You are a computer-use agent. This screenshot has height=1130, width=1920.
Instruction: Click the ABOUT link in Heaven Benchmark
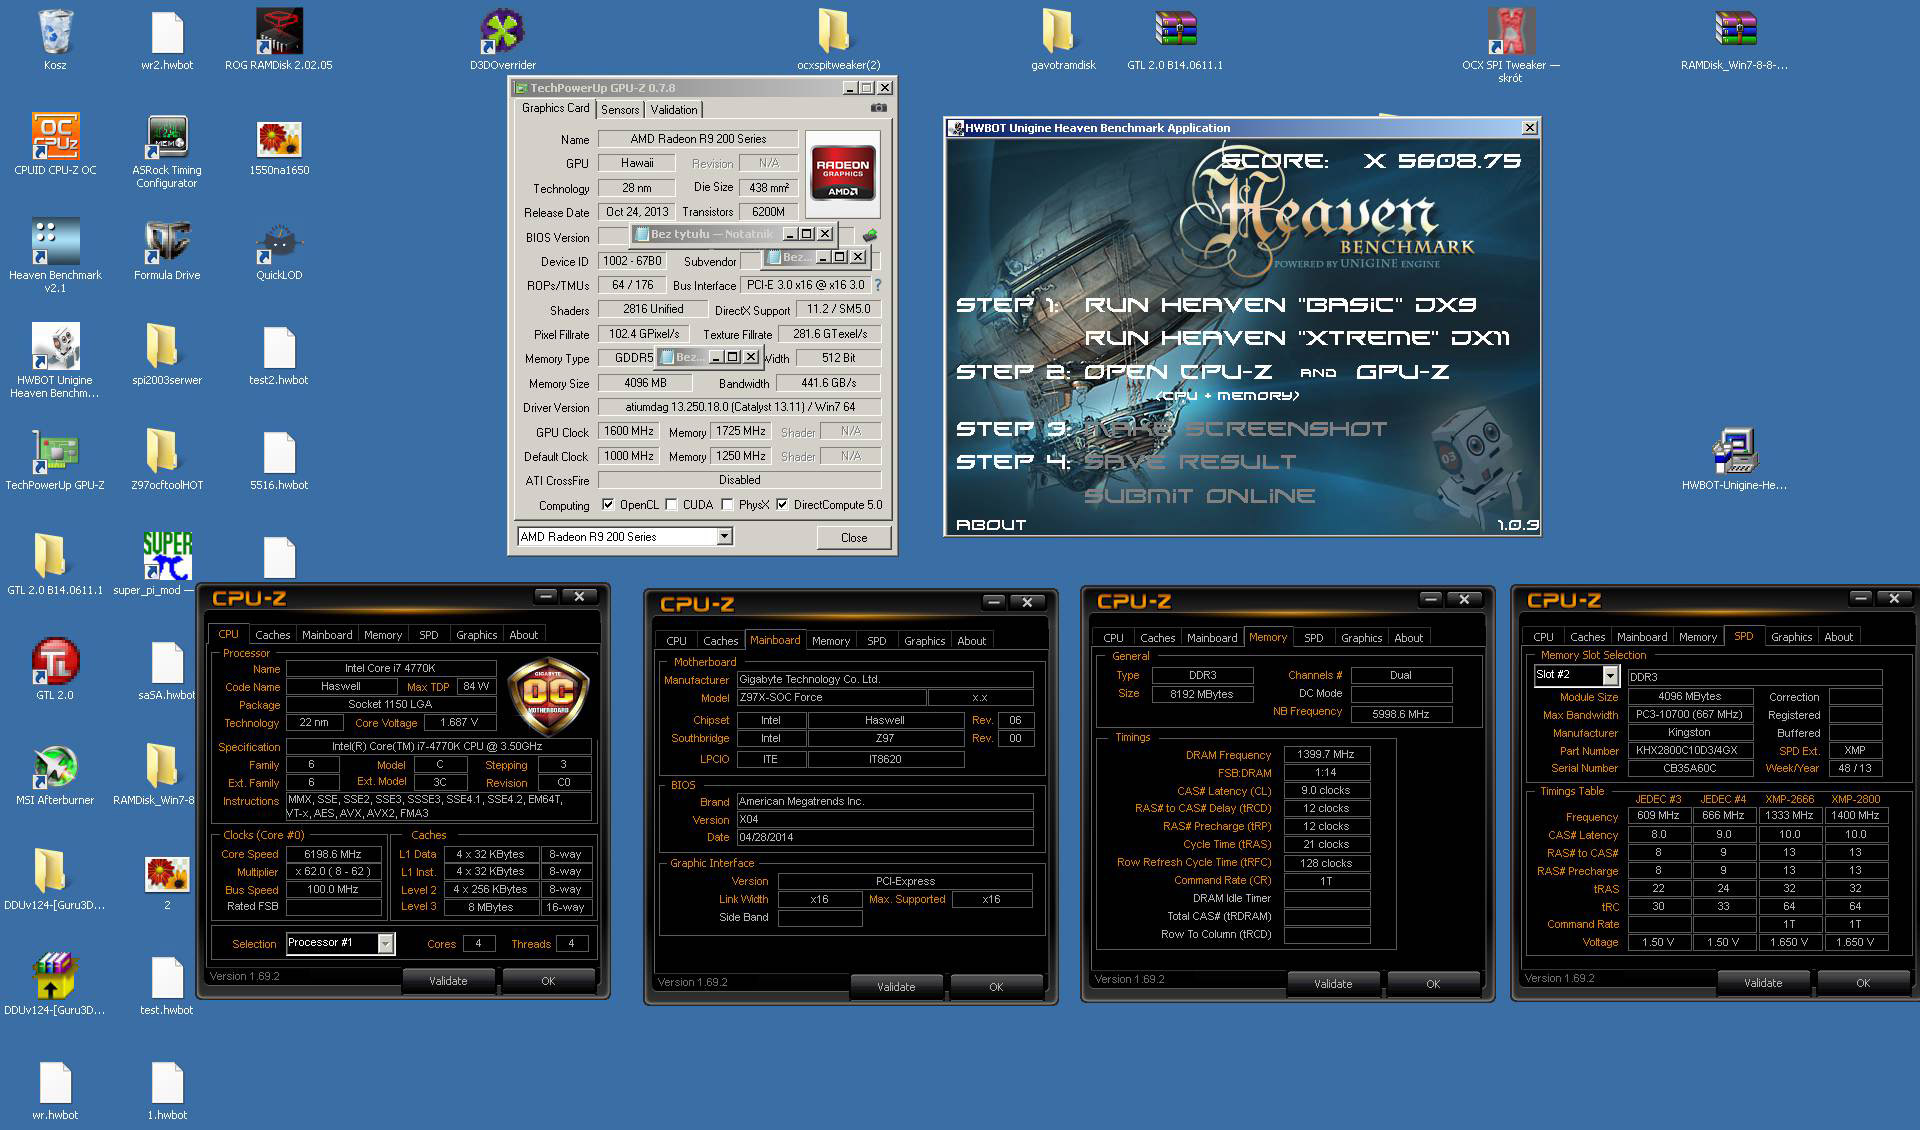click(990, 524)
